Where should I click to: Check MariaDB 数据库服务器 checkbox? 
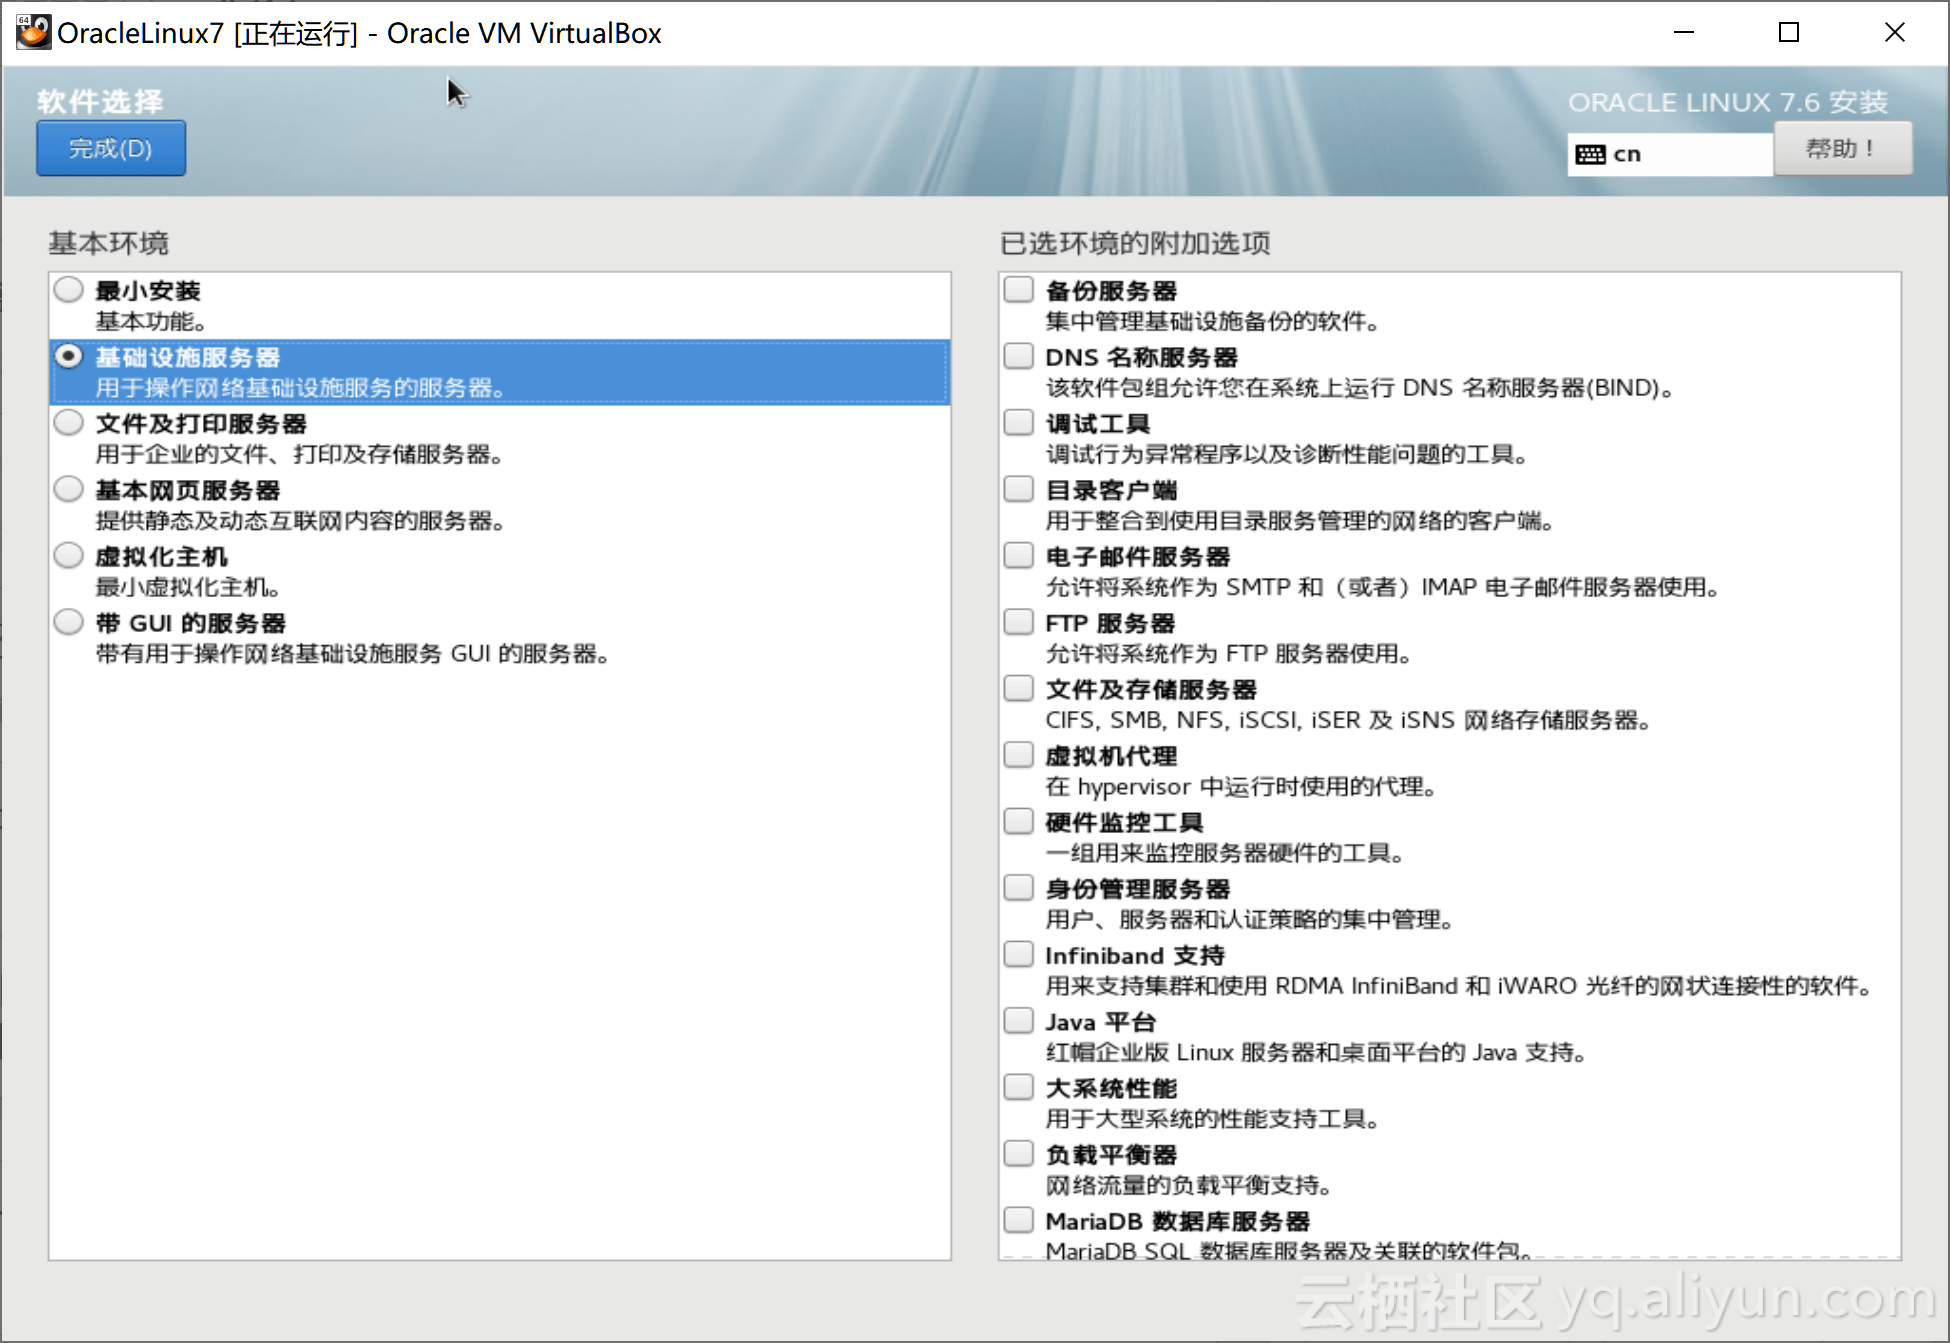point(1018,1220)
